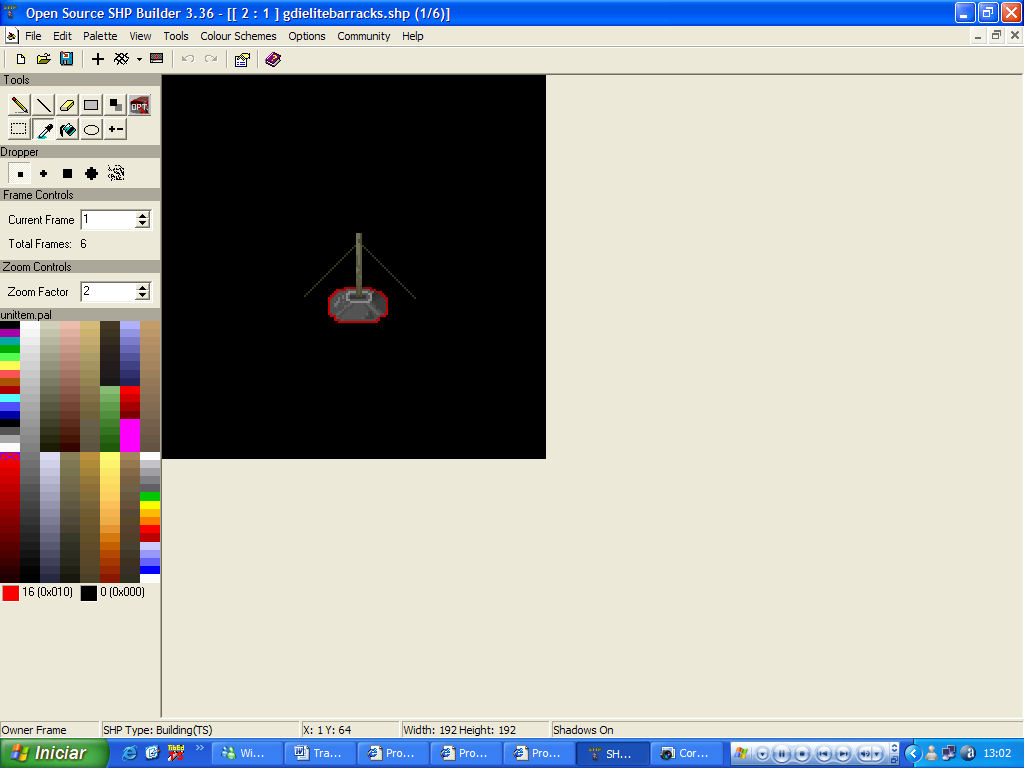
Task: Choose the spray pattern brush
Action: pyautogui.click(x=116, y=173)
